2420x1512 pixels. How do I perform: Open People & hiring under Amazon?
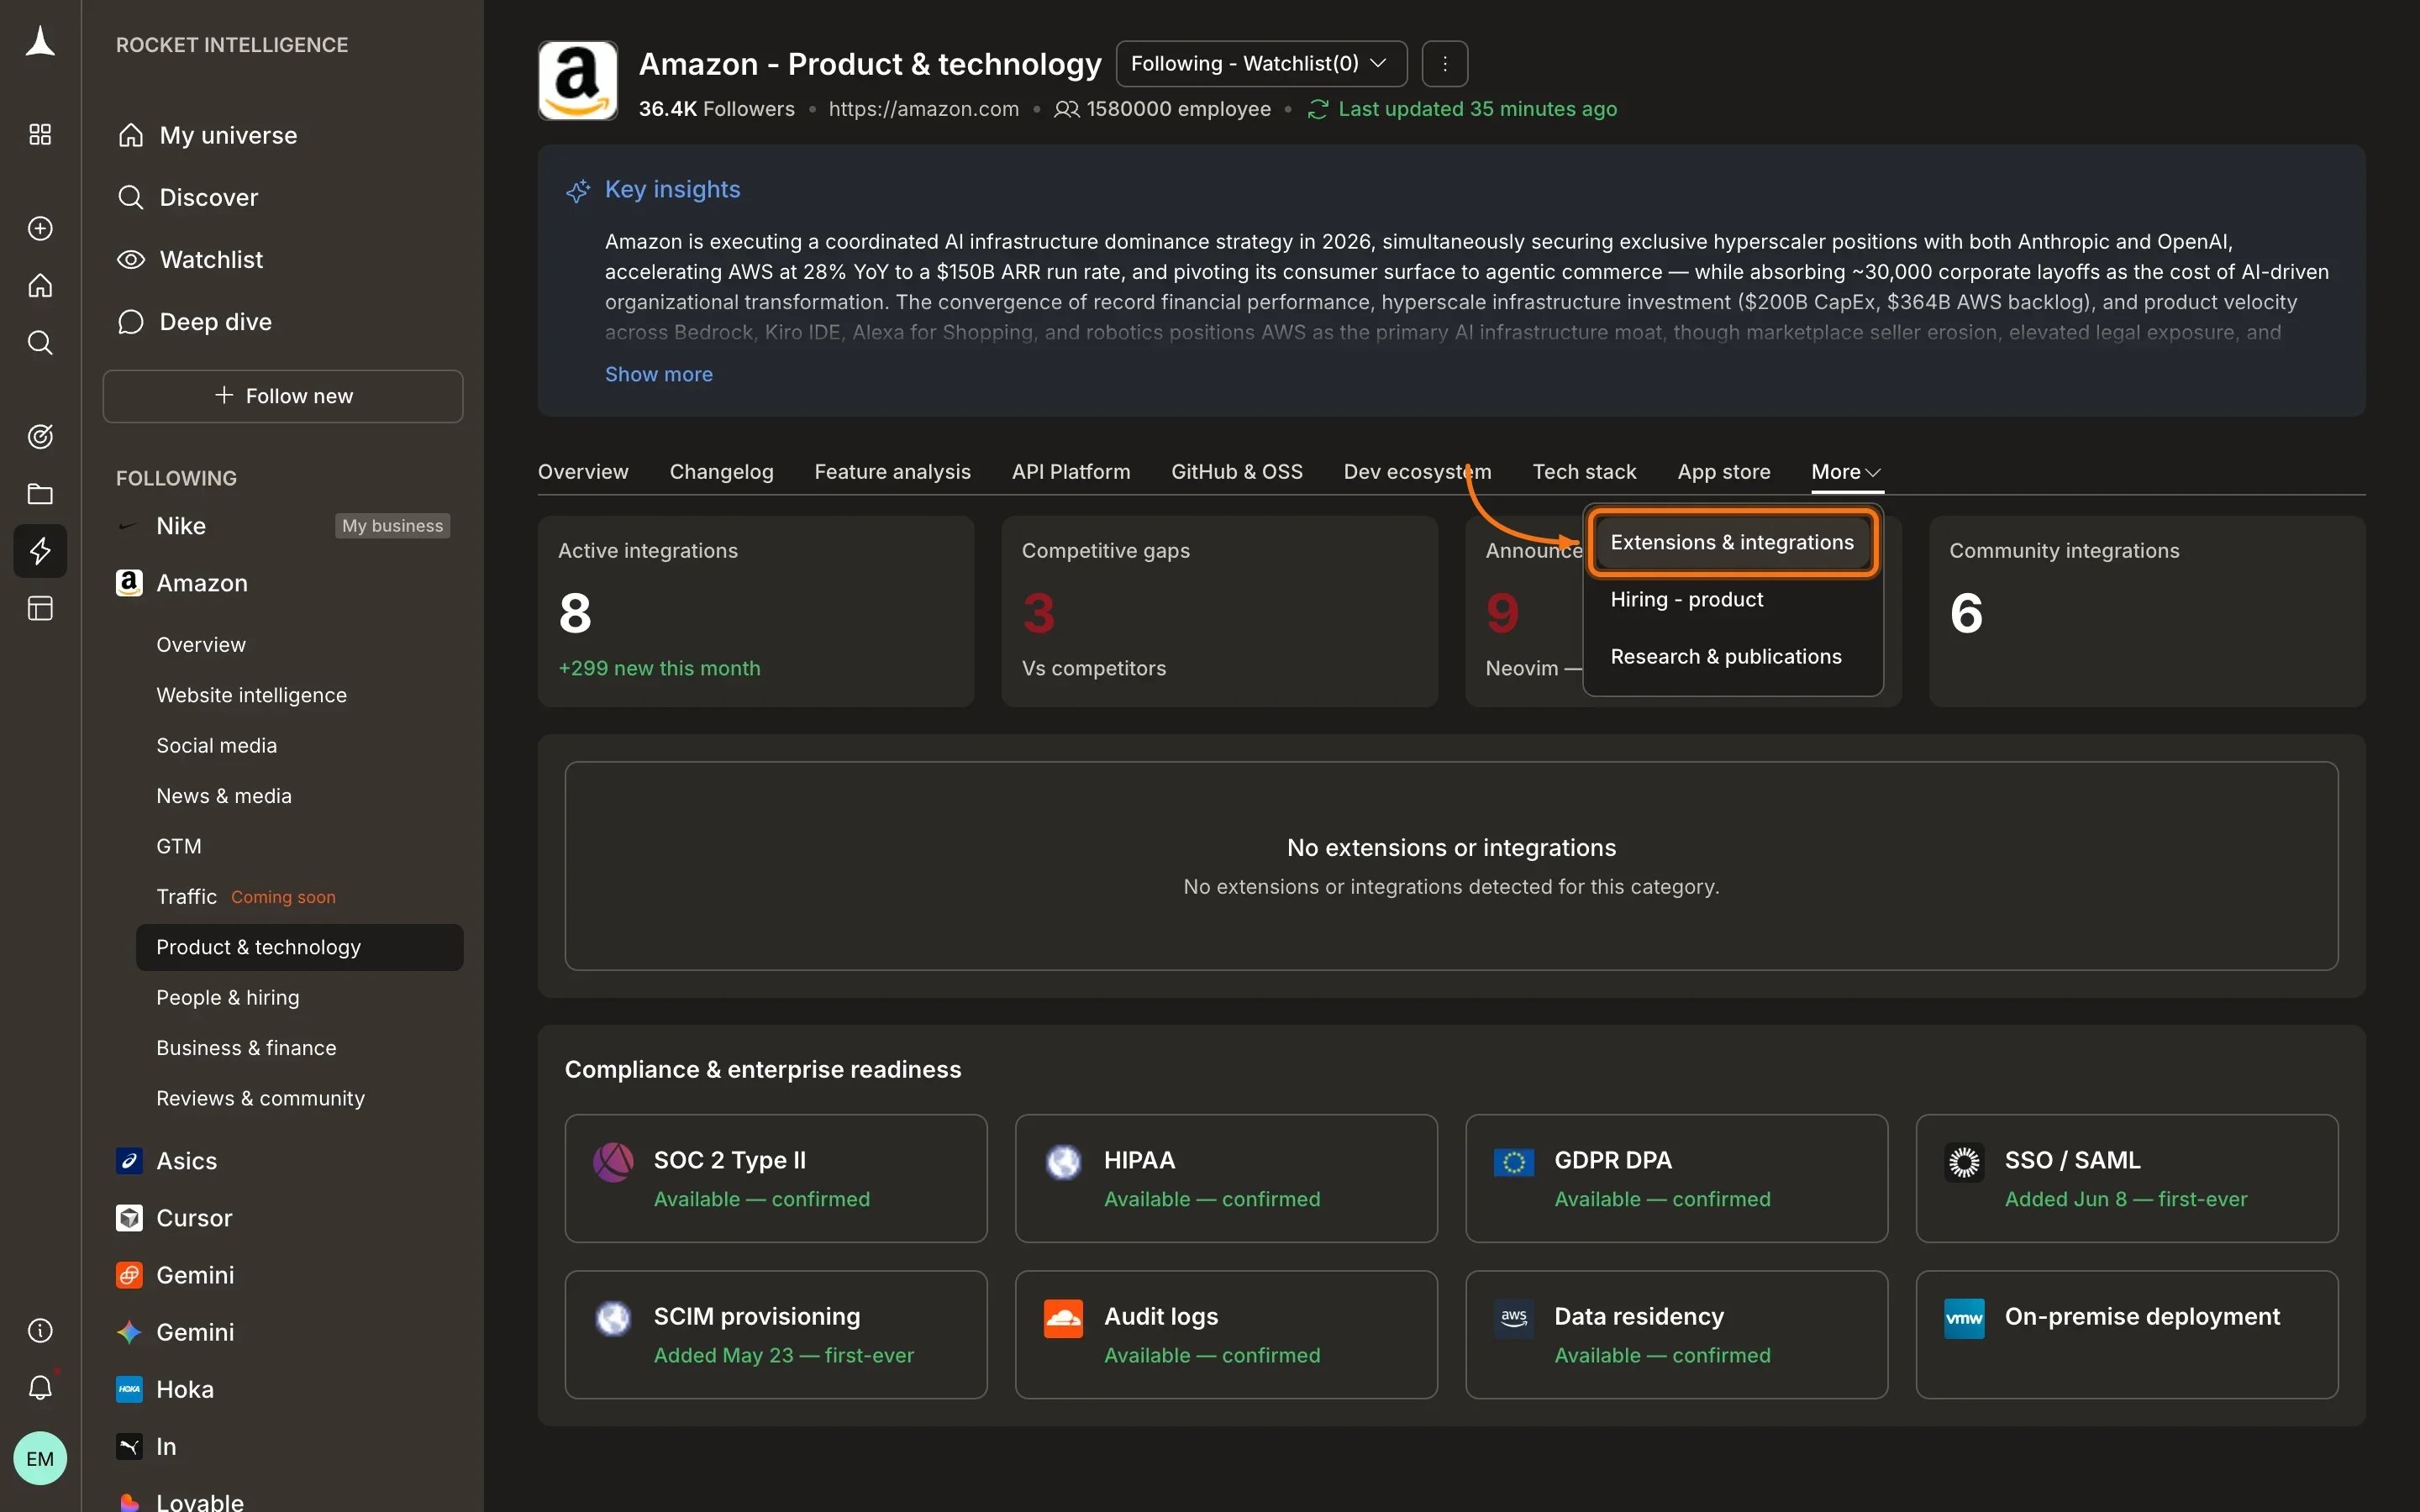click(227, 997)
